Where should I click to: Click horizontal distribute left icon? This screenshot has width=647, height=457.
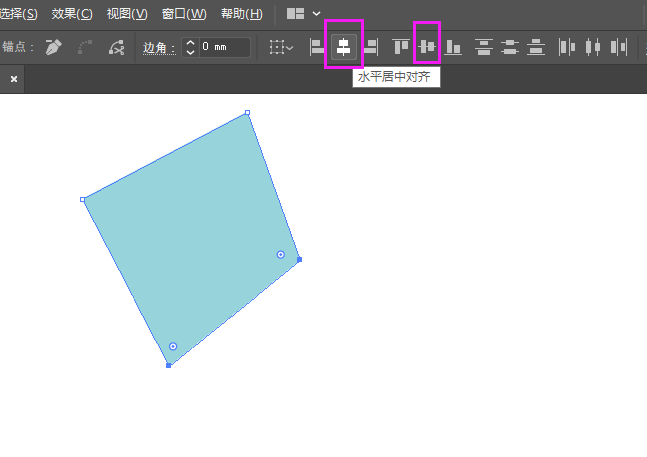tap(567, 47)
